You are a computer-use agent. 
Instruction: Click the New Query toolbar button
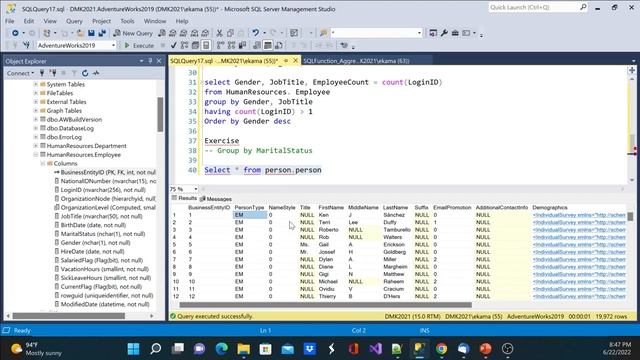pyautogui.click(x=133, y=33)
